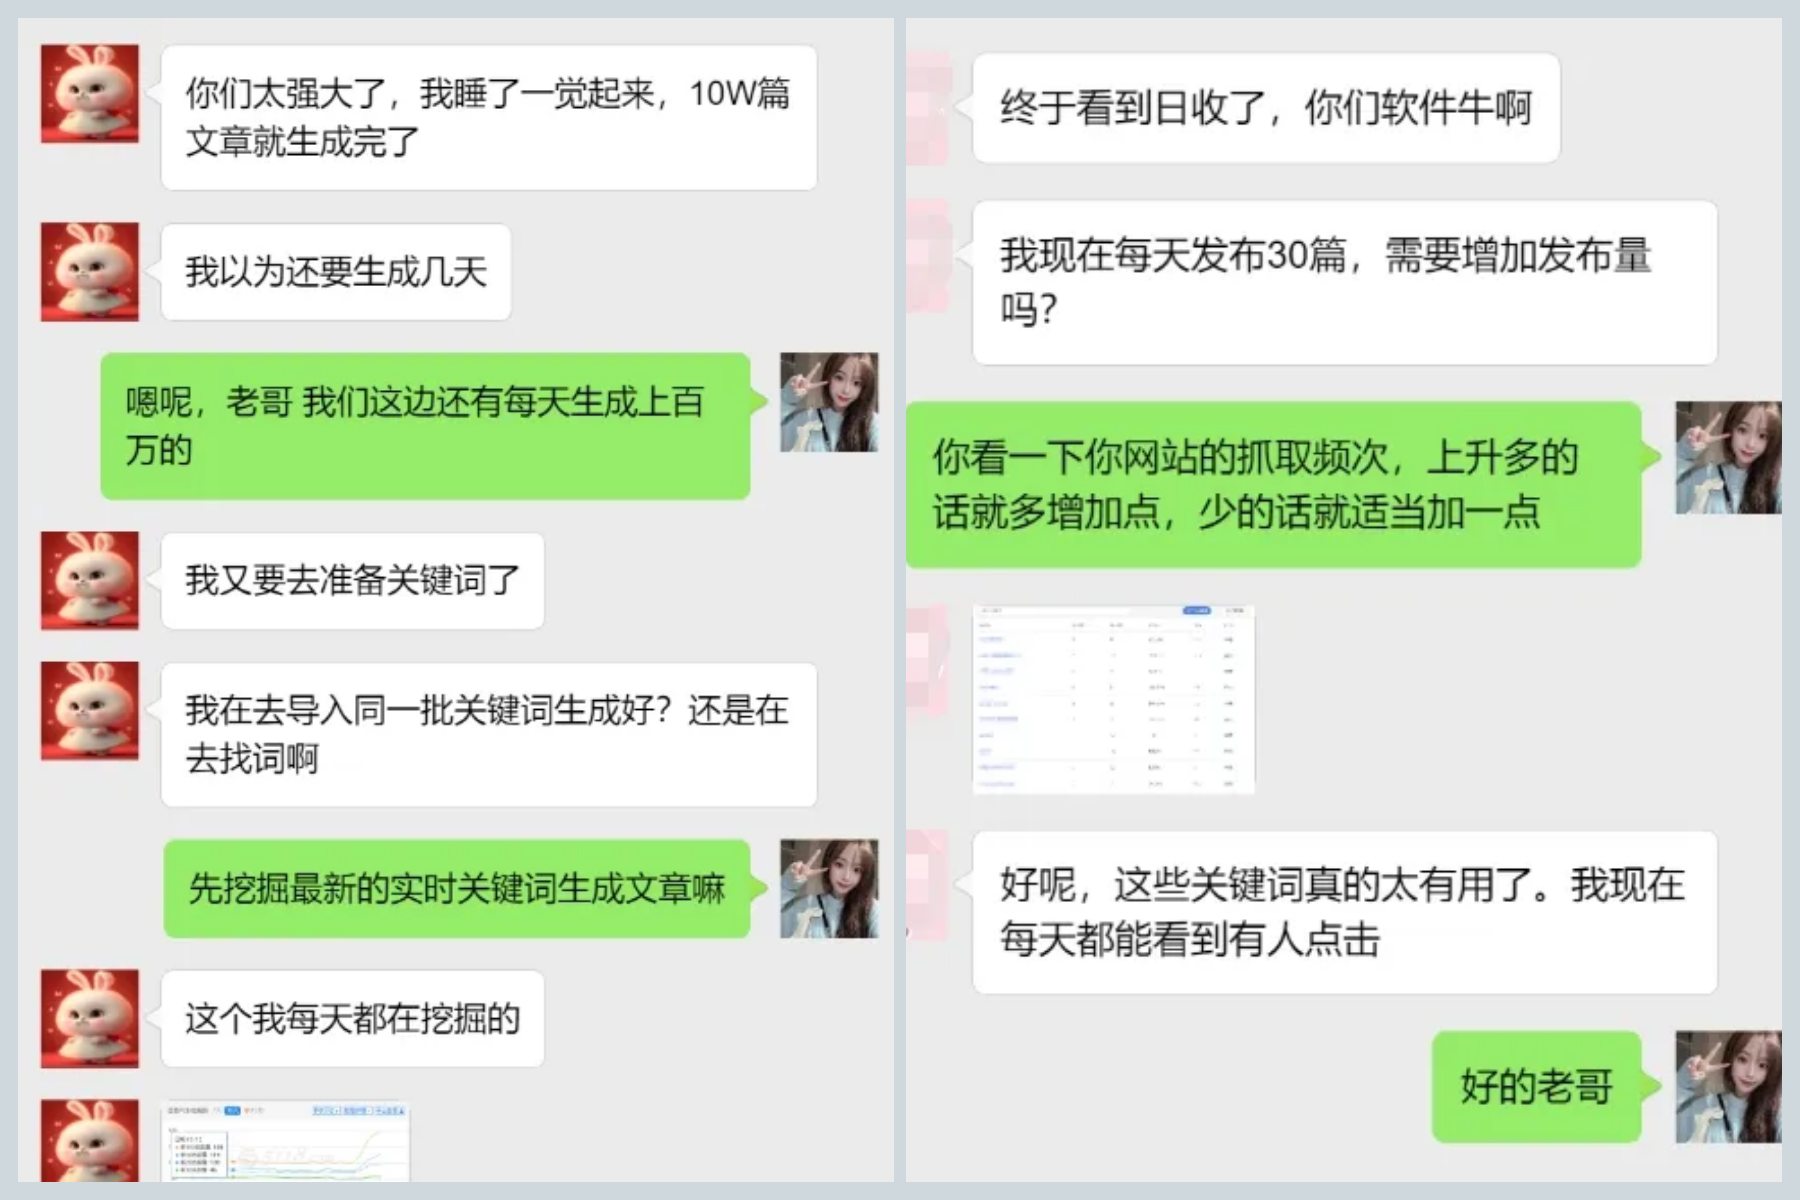Click the rabbit avatar beside '我又要去准备关键词了'

pos(90,581)
